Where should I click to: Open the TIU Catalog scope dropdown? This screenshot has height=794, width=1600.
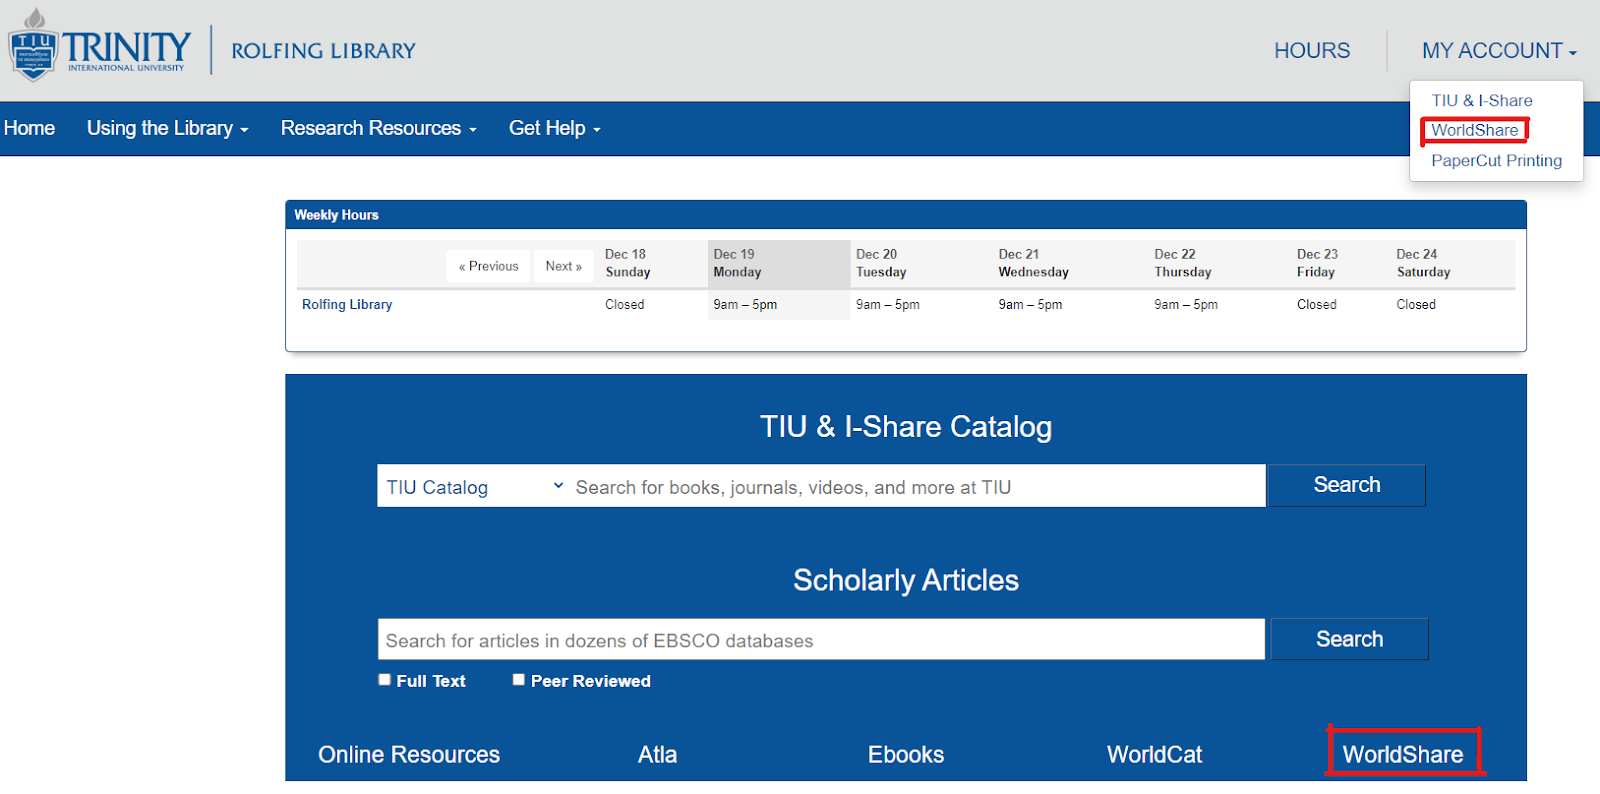pyautogui.click(x=474, y=486)
